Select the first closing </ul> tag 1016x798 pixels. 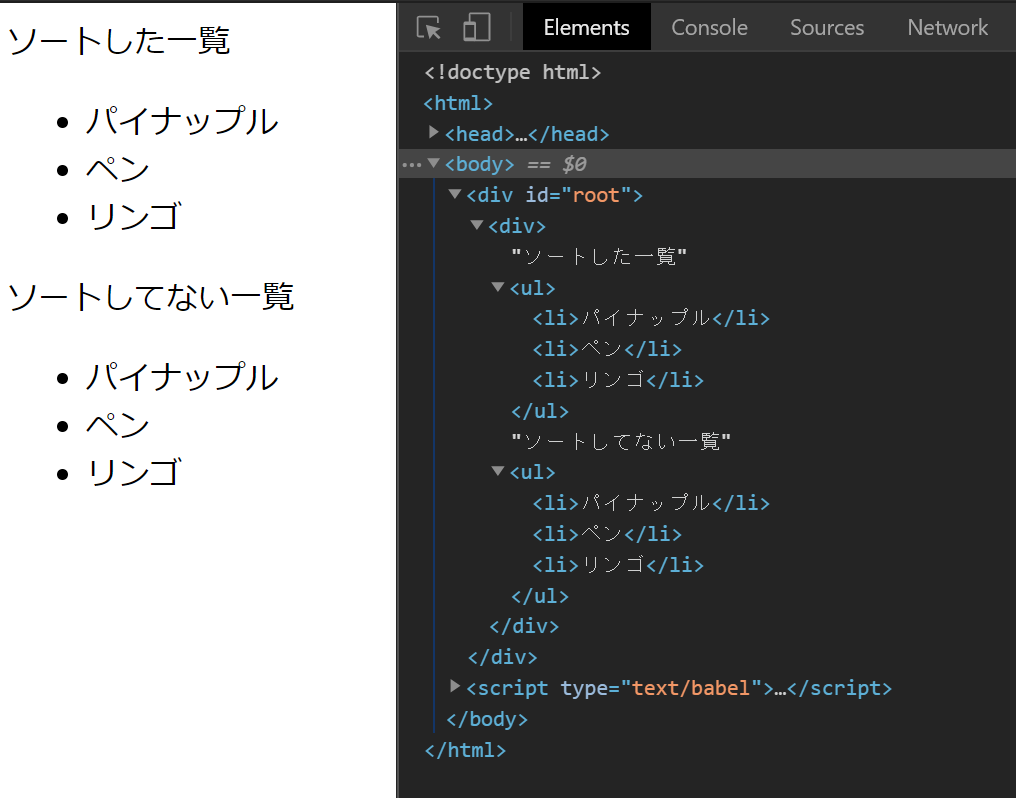coord(540,411)
